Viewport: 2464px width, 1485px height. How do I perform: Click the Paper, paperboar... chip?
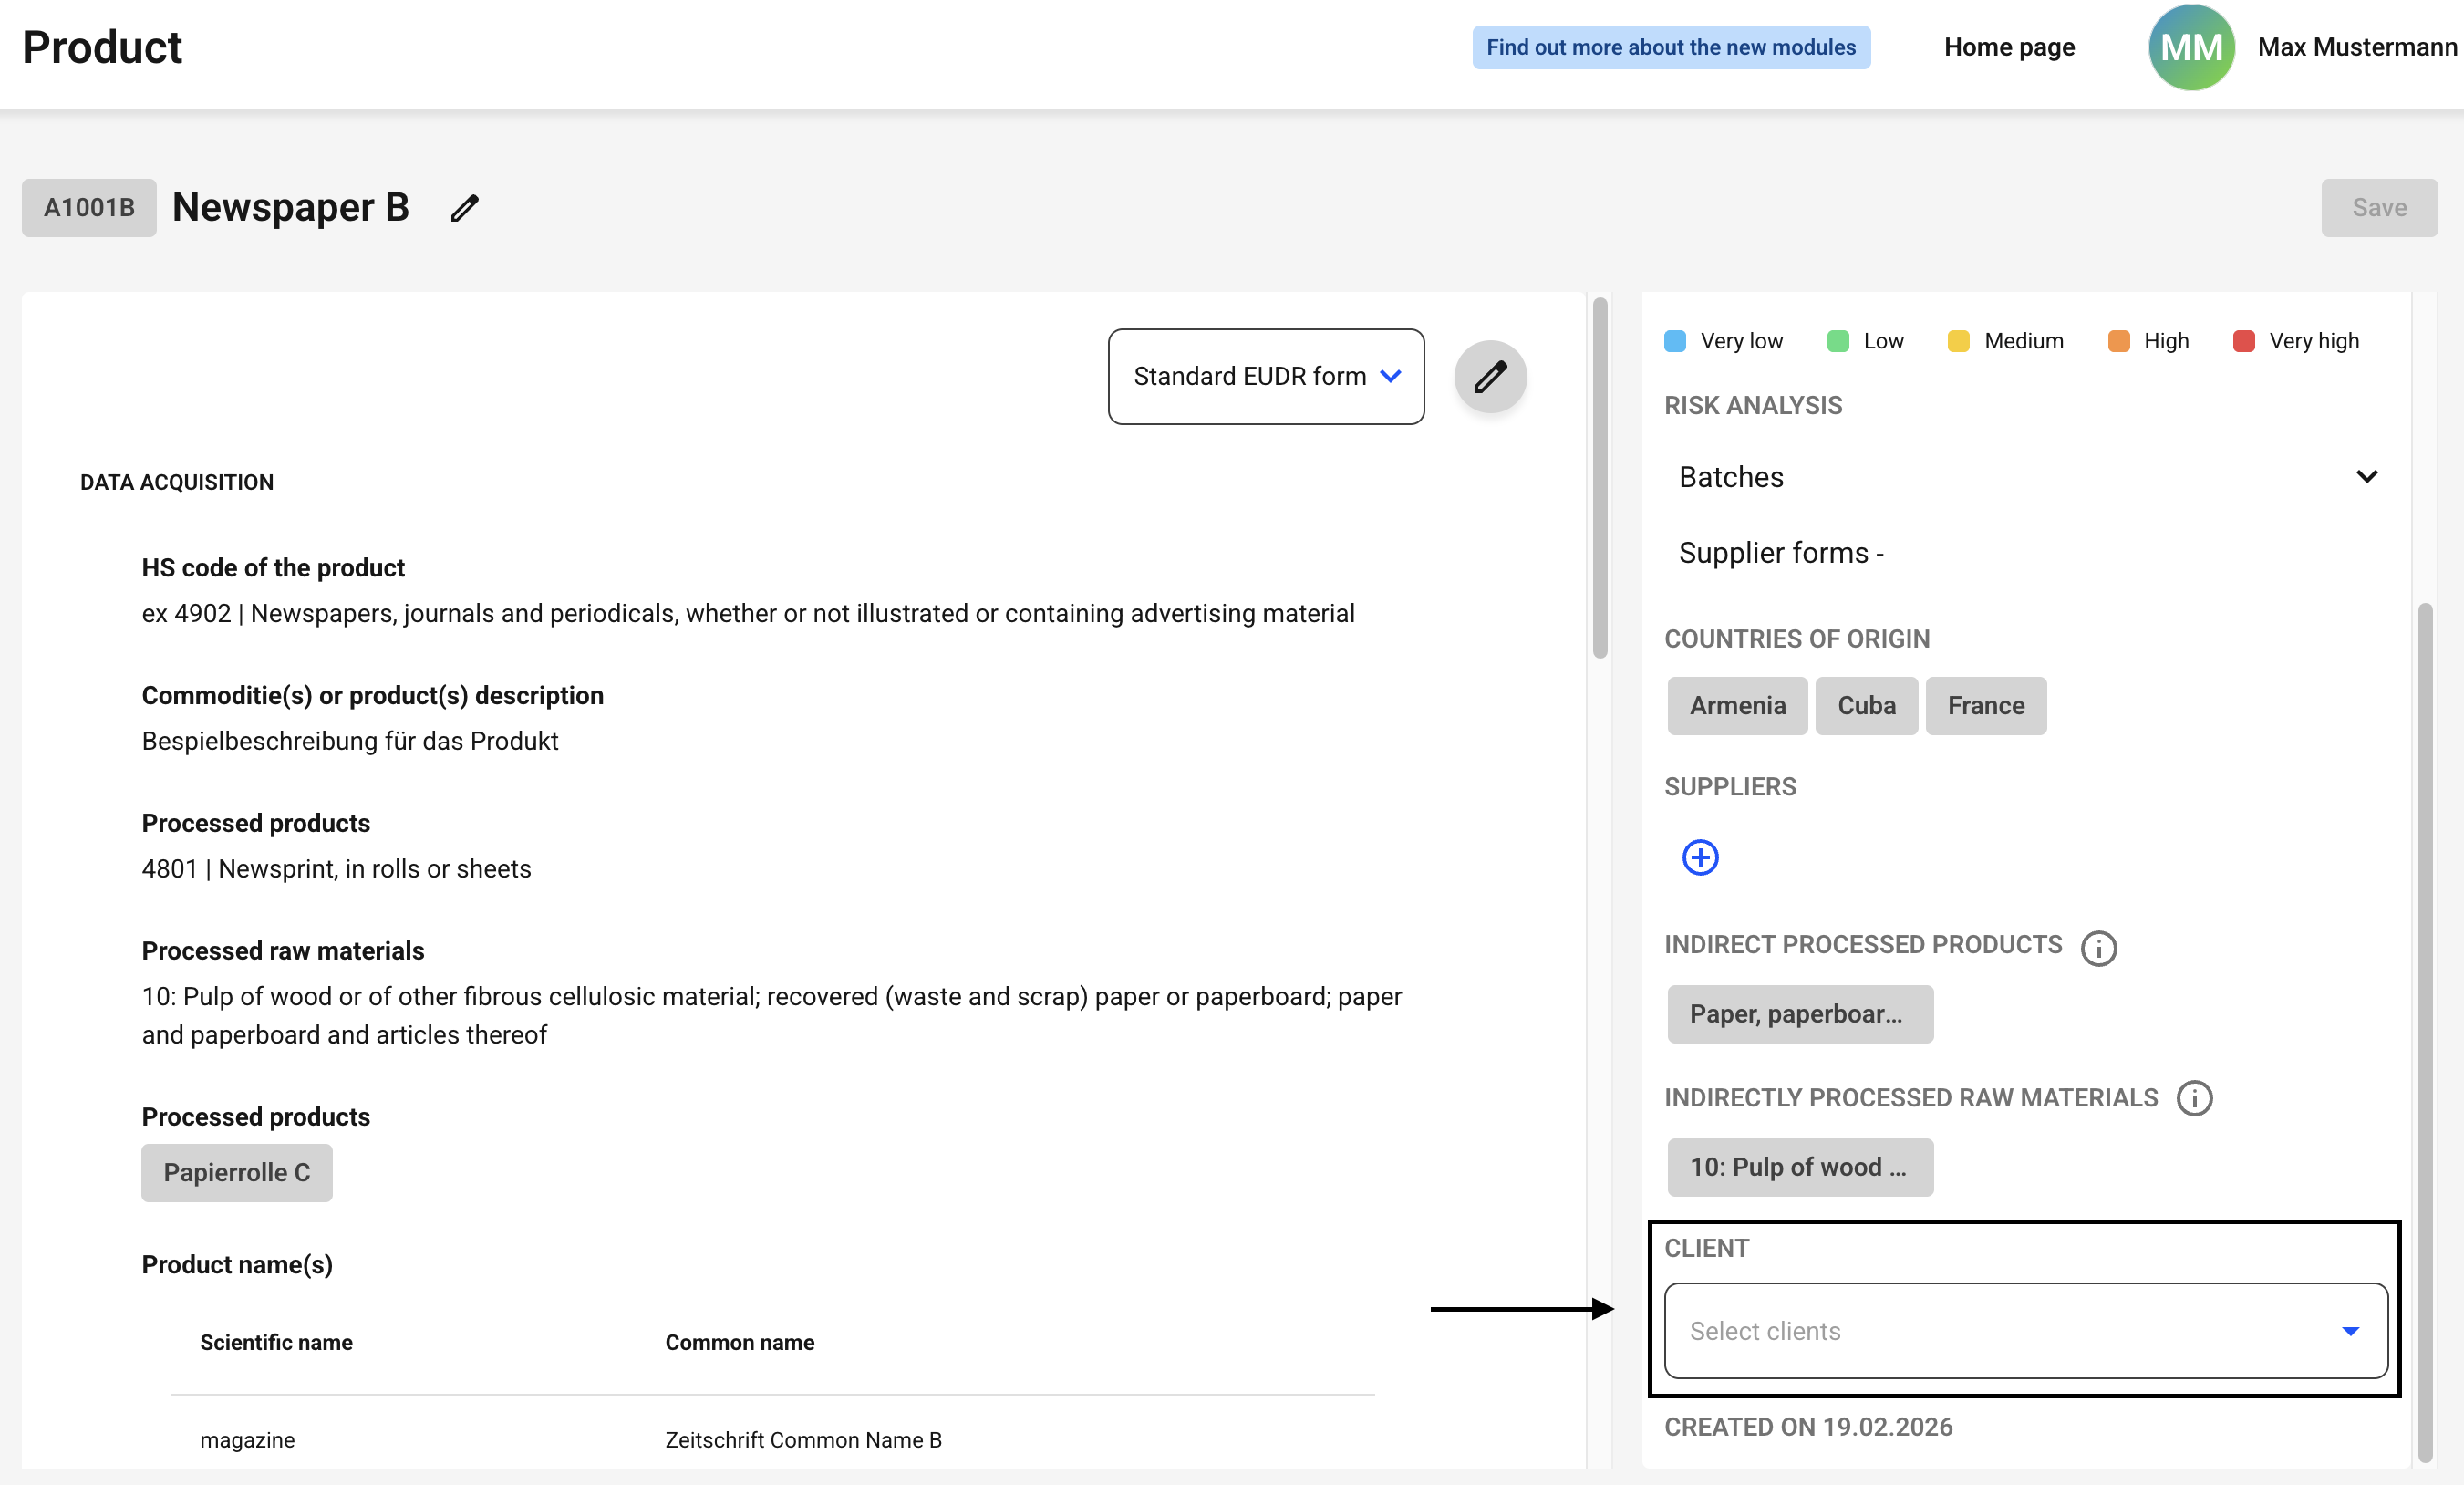point(1799,1014)
